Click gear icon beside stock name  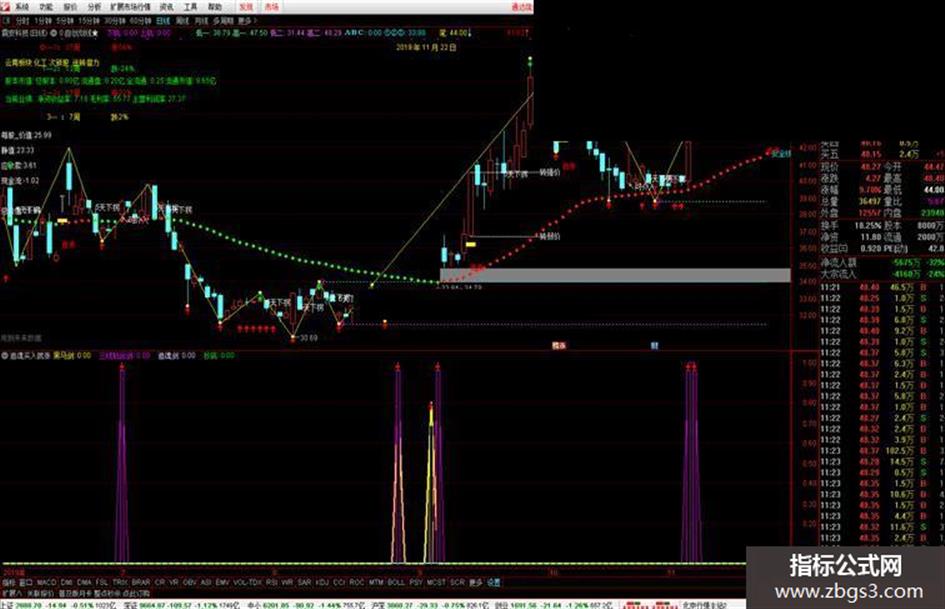(x=53, y=33)
